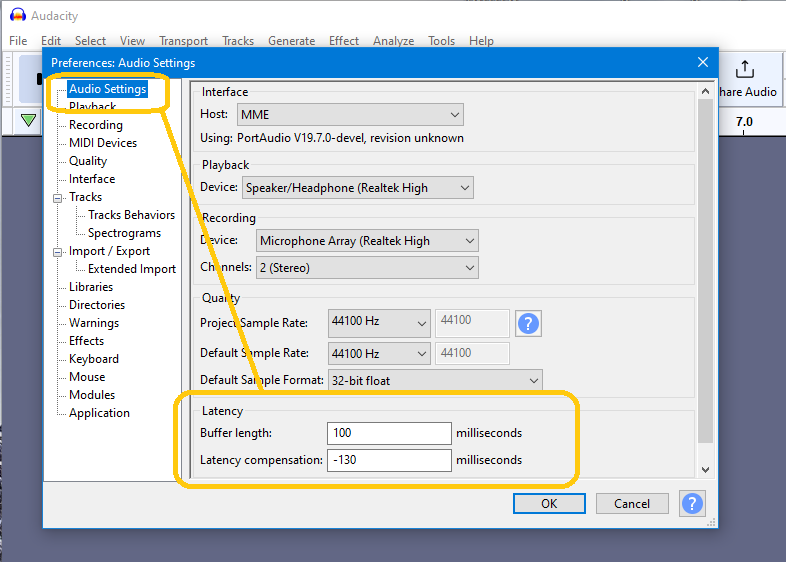Click the PortAudio version text
Screen dimensions: 786x562
pyautogui.click(x=350, y=138)
